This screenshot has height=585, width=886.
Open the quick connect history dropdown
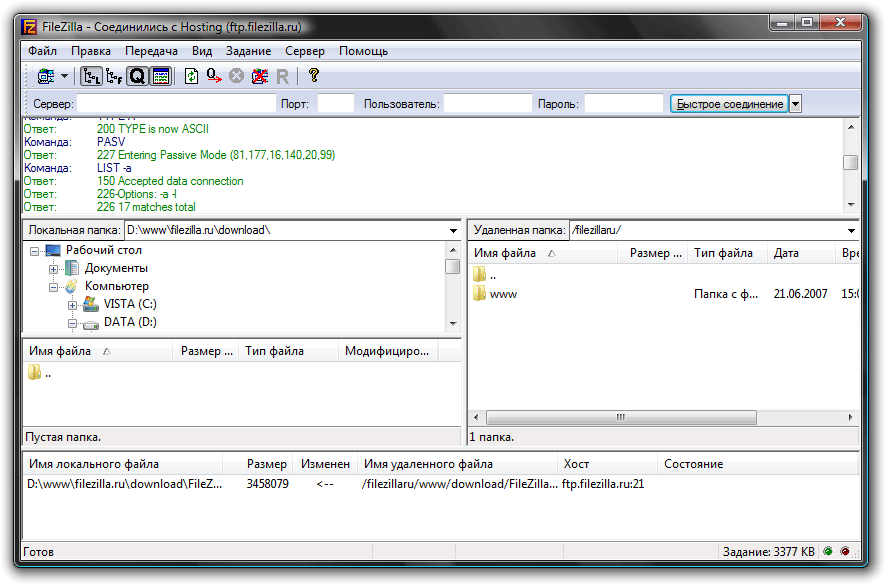coord(795,103)
